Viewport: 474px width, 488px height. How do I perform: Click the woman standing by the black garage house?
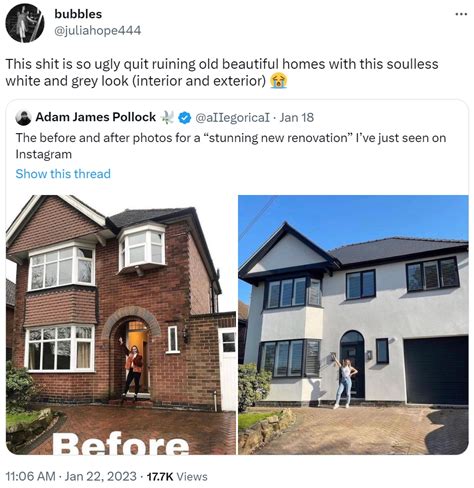pyautogui.click(x=345, y=381)
